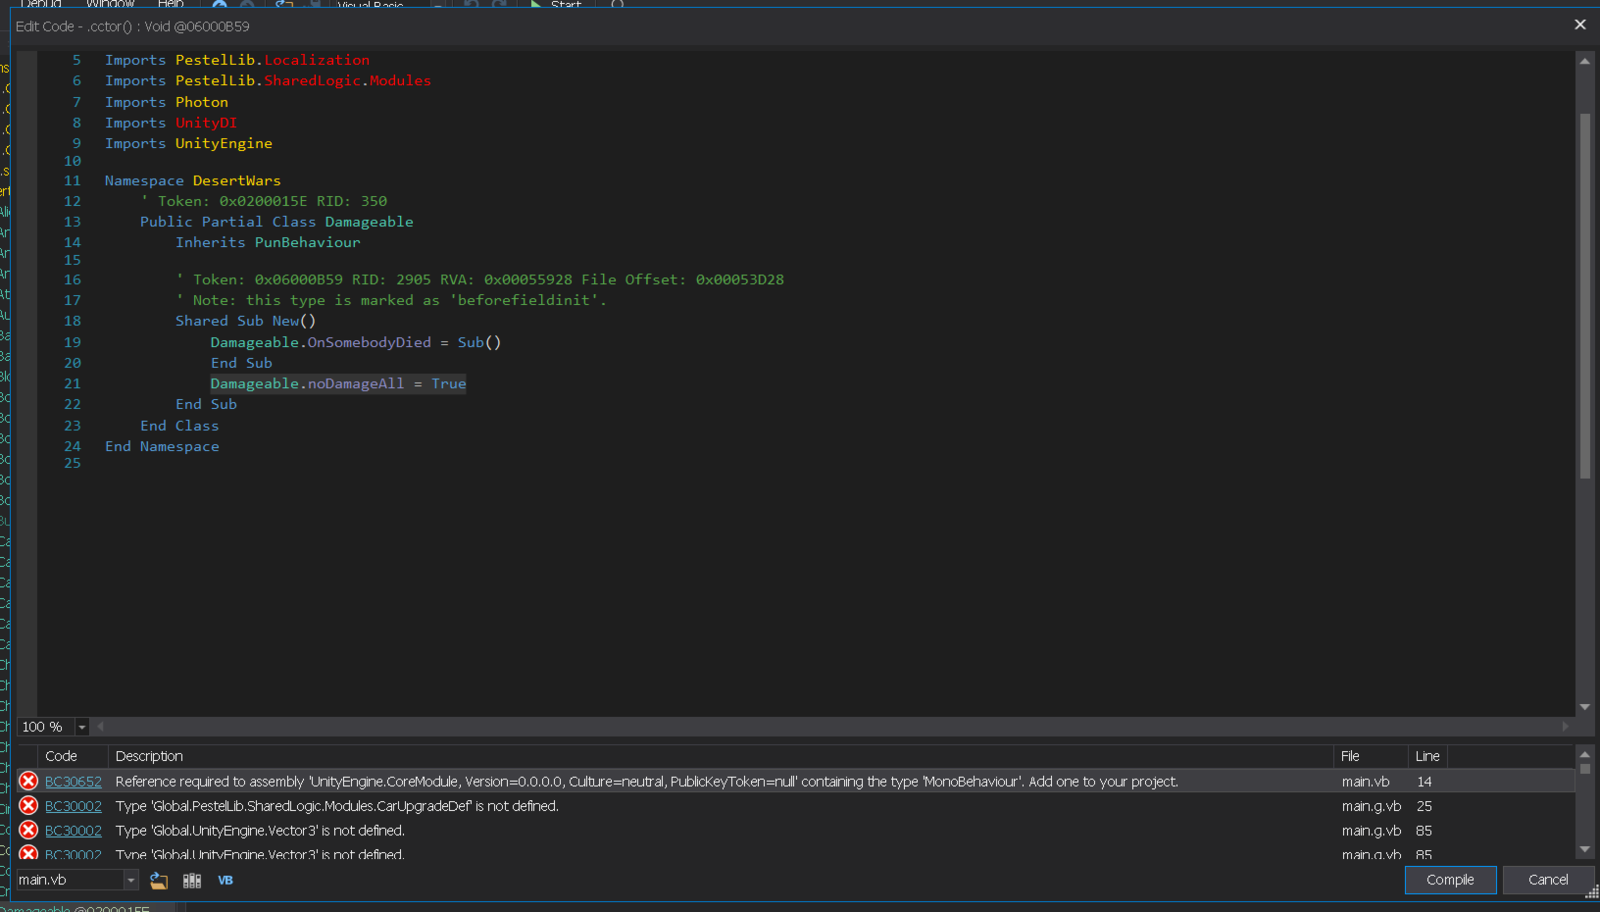Click the Cancel button
Screen dimensions: 1600x912
1548,880
